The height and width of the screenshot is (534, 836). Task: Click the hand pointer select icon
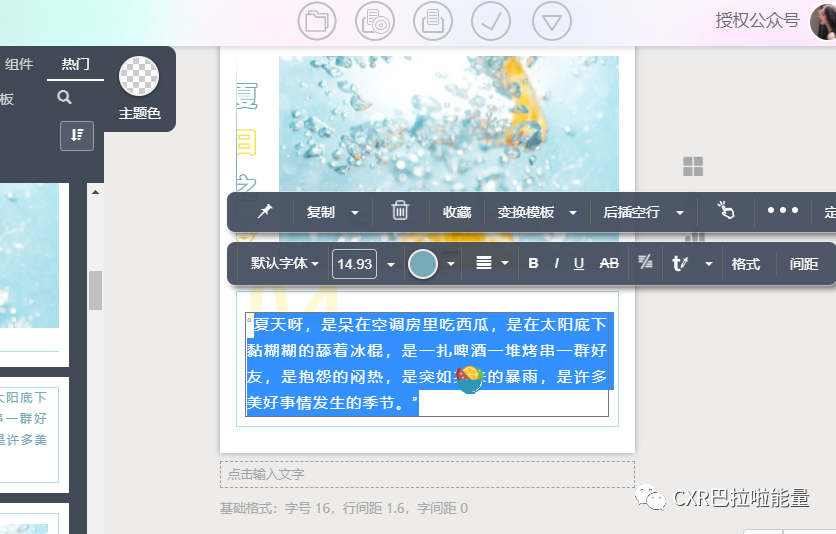pyautogui.click(x=725, y=210)
